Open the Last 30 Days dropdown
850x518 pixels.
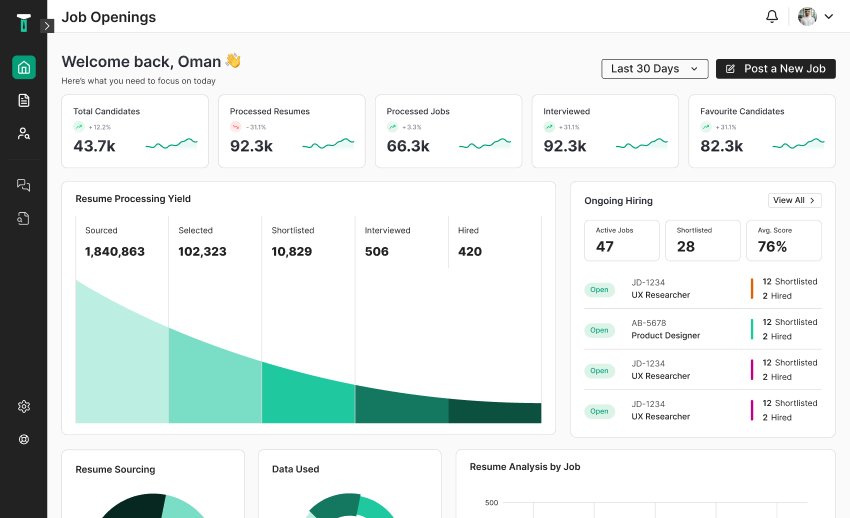pyautogui.click(x=655, y=69)
